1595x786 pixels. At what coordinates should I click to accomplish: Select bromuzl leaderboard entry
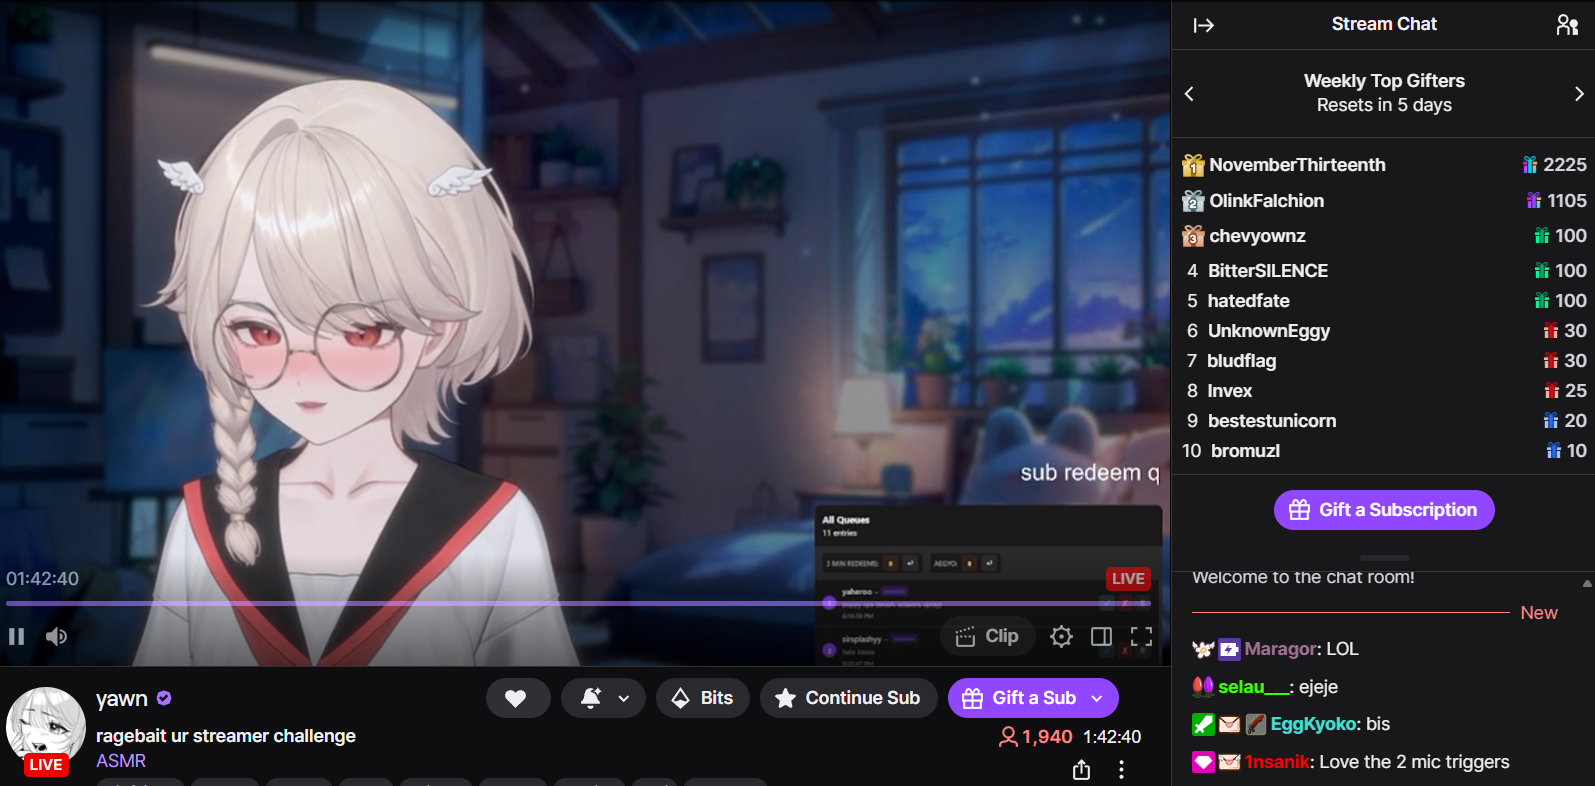pos(1245,451)
